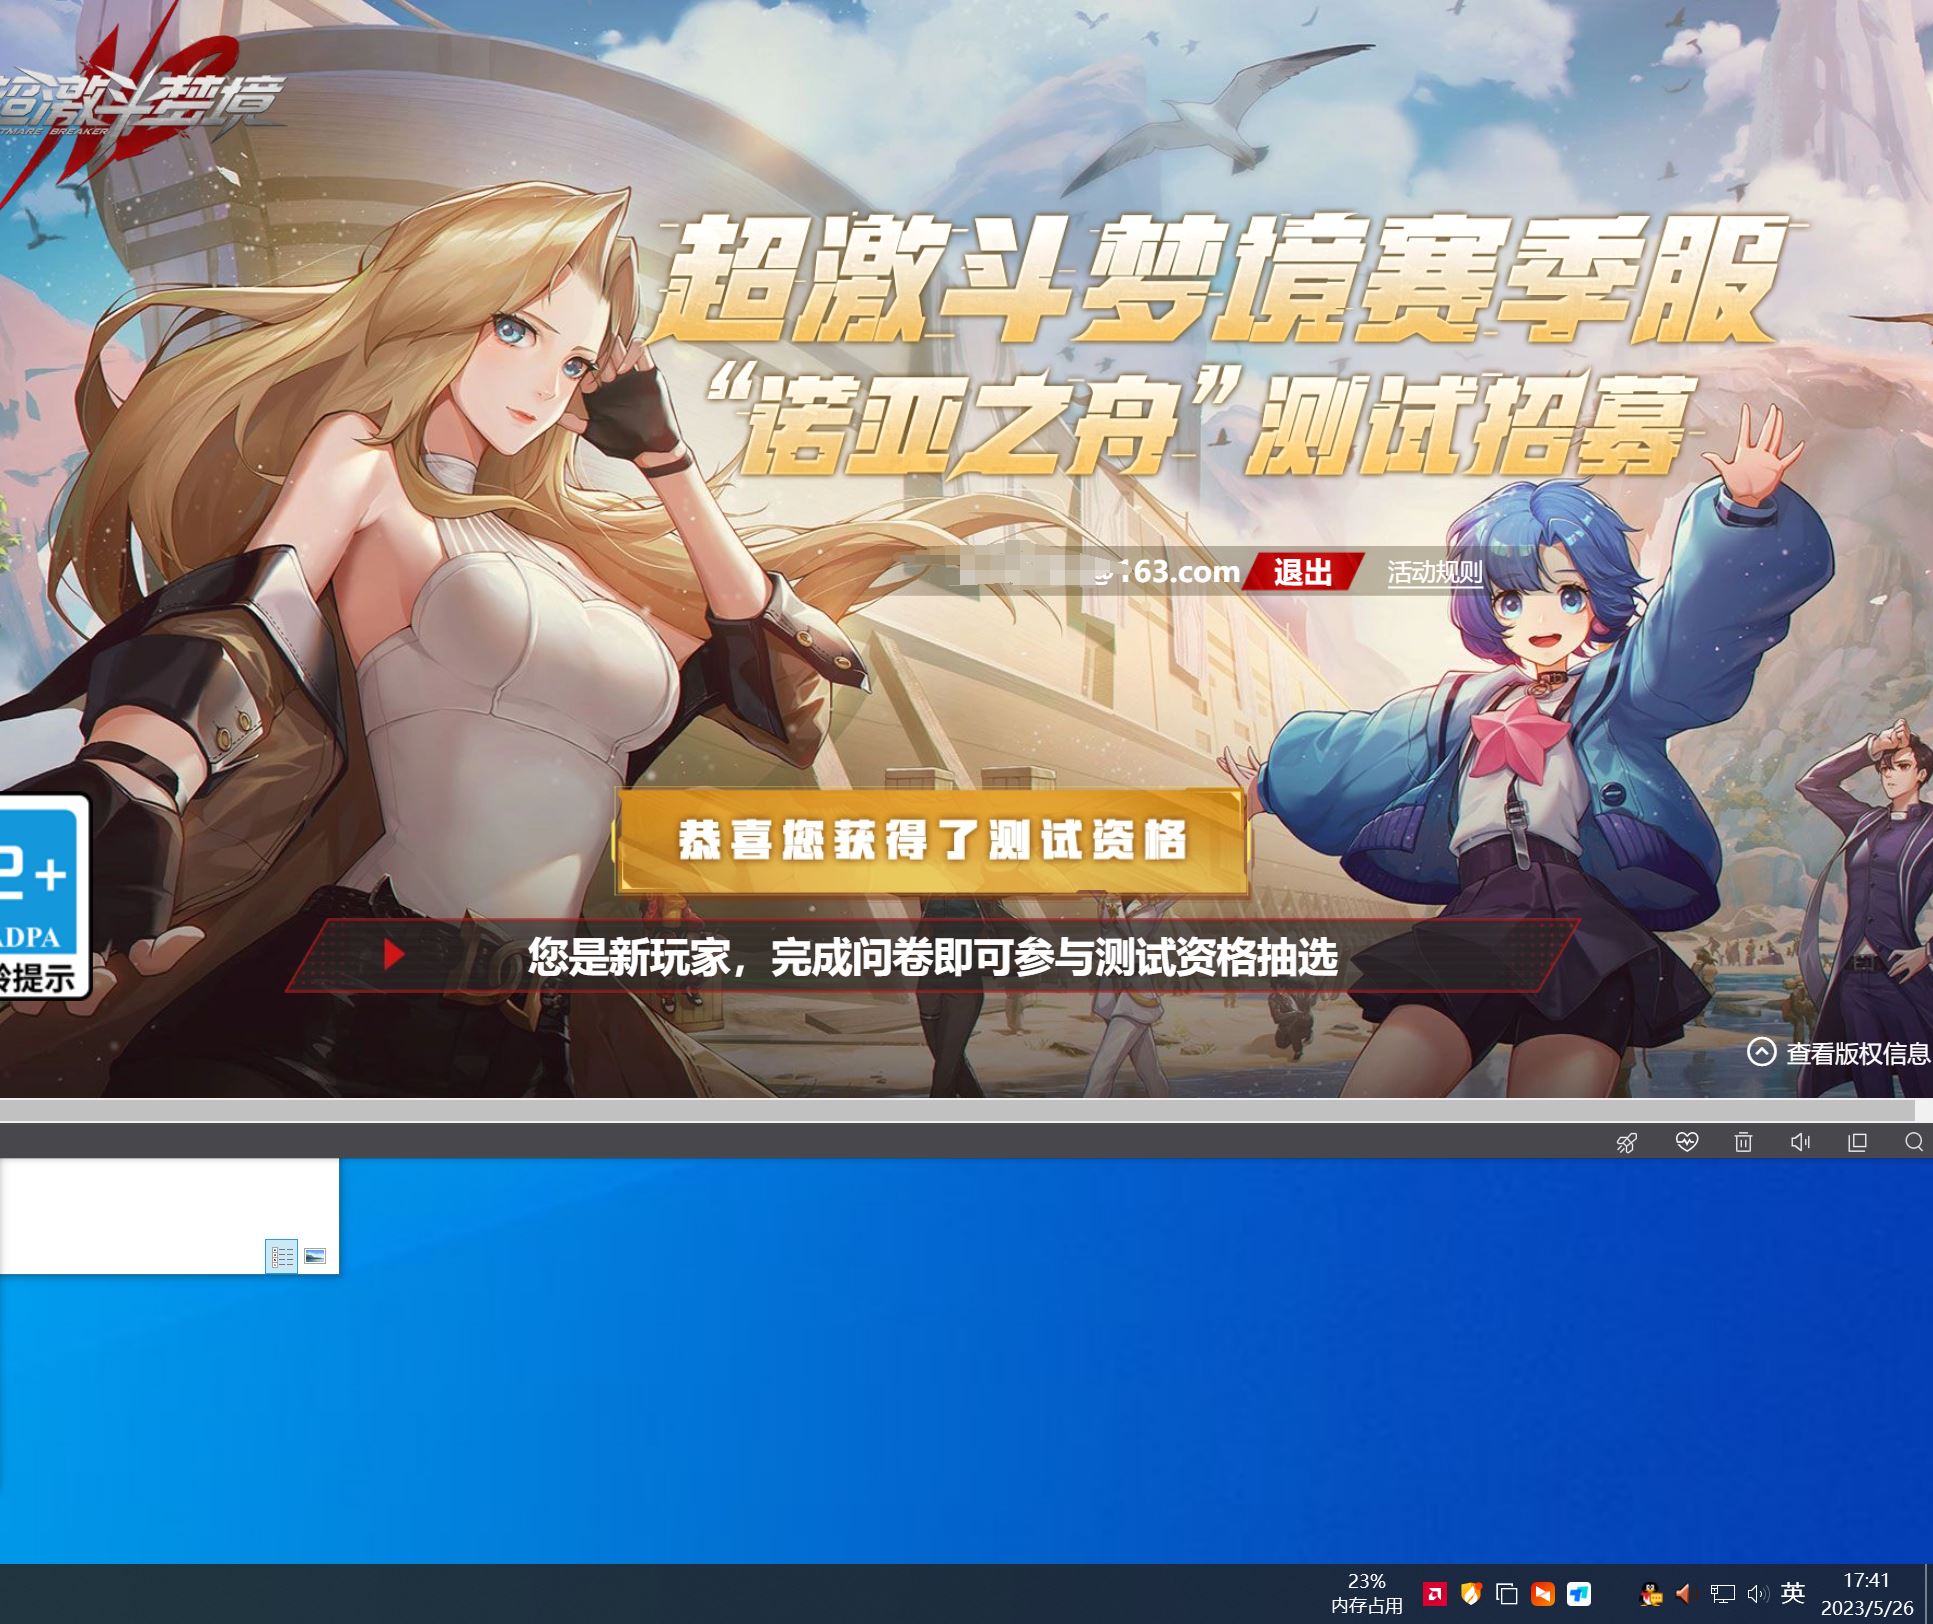Click the orange speaker tray icon

1686,1594
